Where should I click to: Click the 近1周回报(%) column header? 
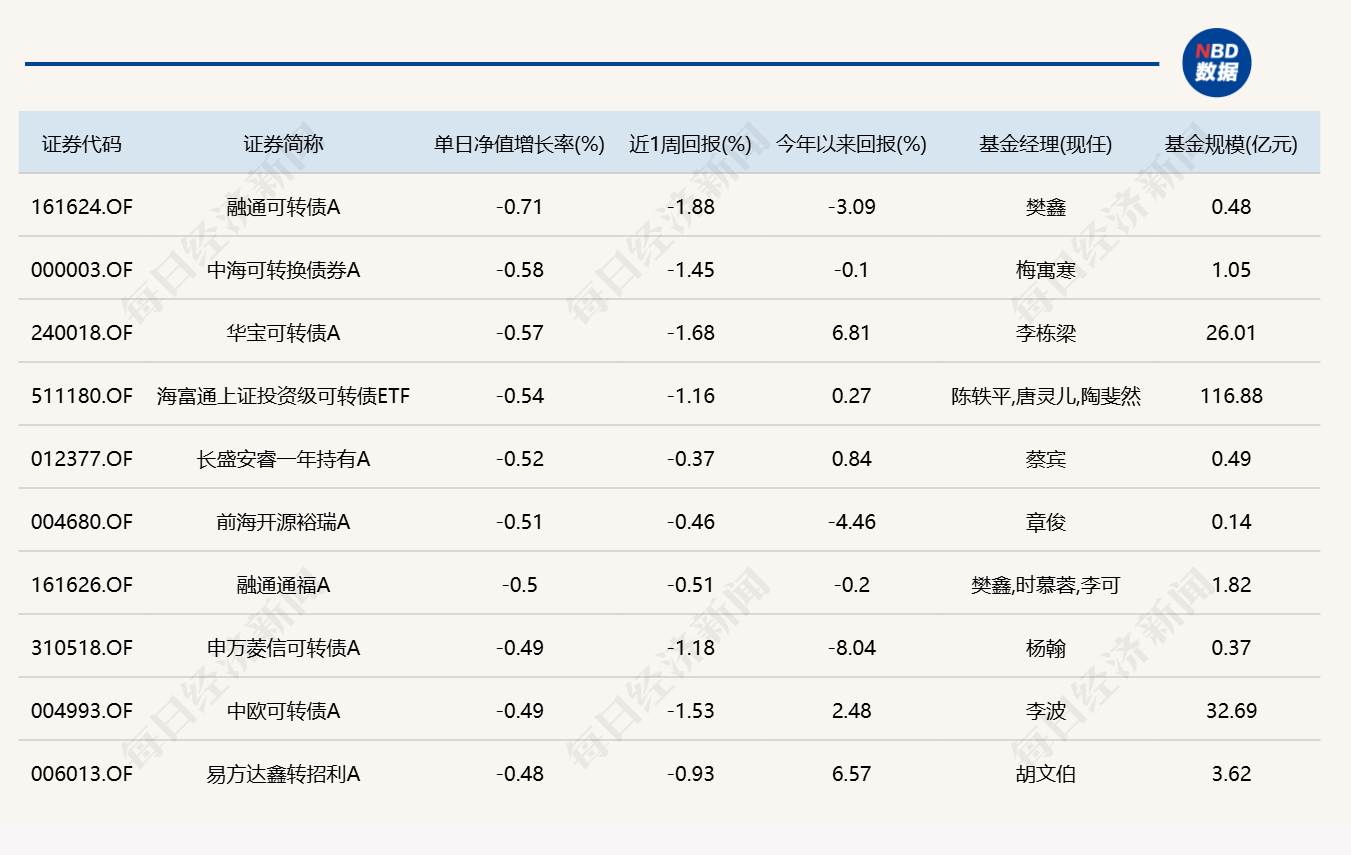pyautogui.click(x=690, y=144)
